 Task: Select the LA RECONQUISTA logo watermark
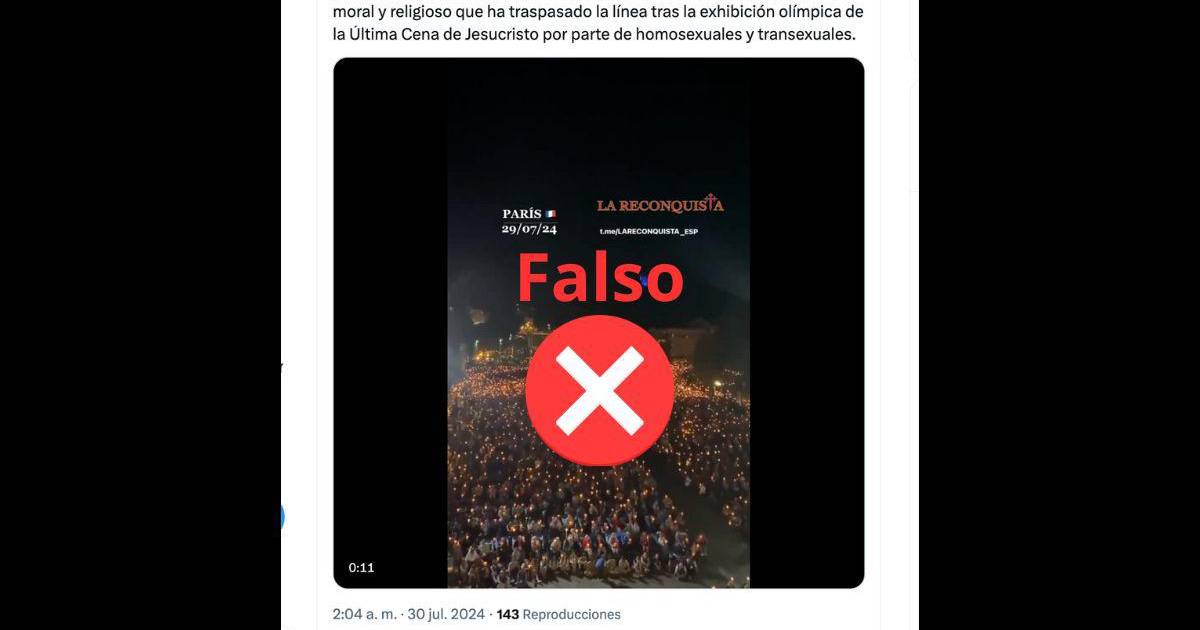(x=660, y=204)
